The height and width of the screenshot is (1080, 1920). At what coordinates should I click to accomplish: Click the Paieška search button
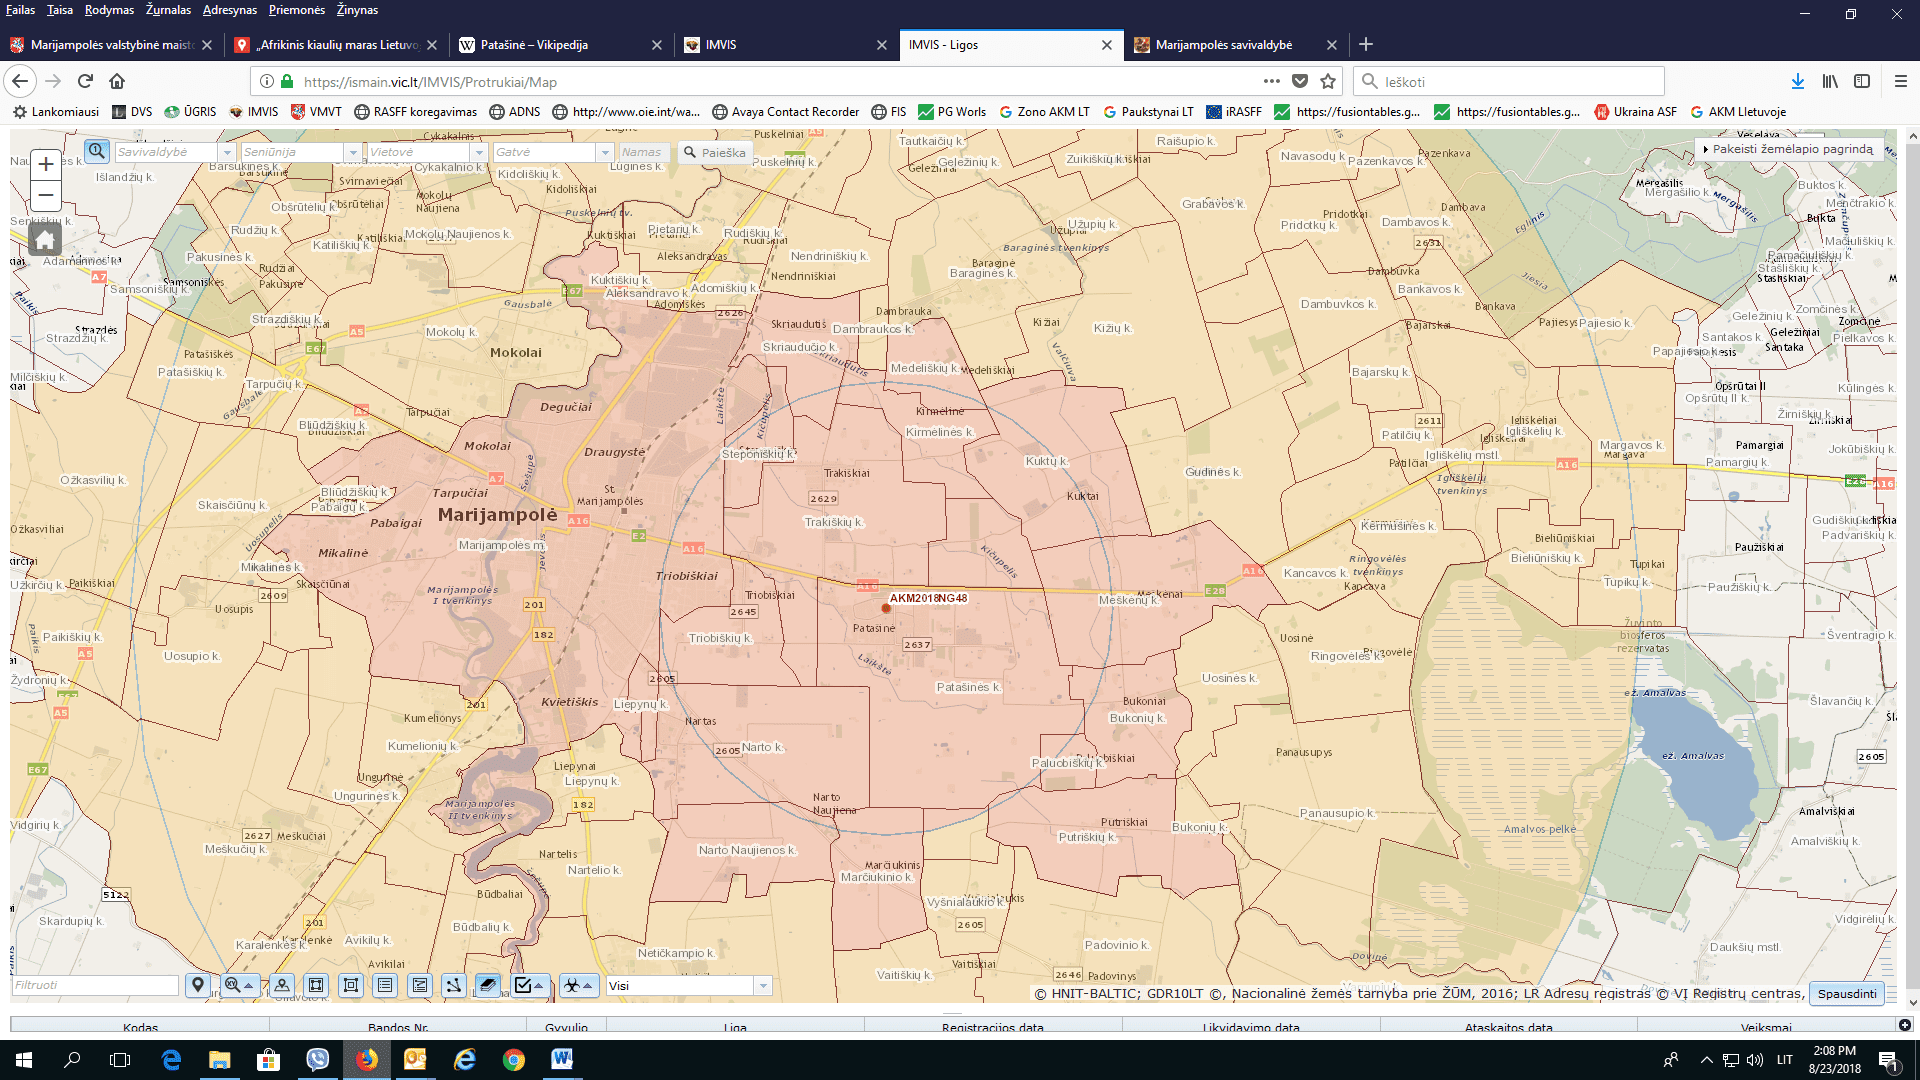click(x=714, y=152)
